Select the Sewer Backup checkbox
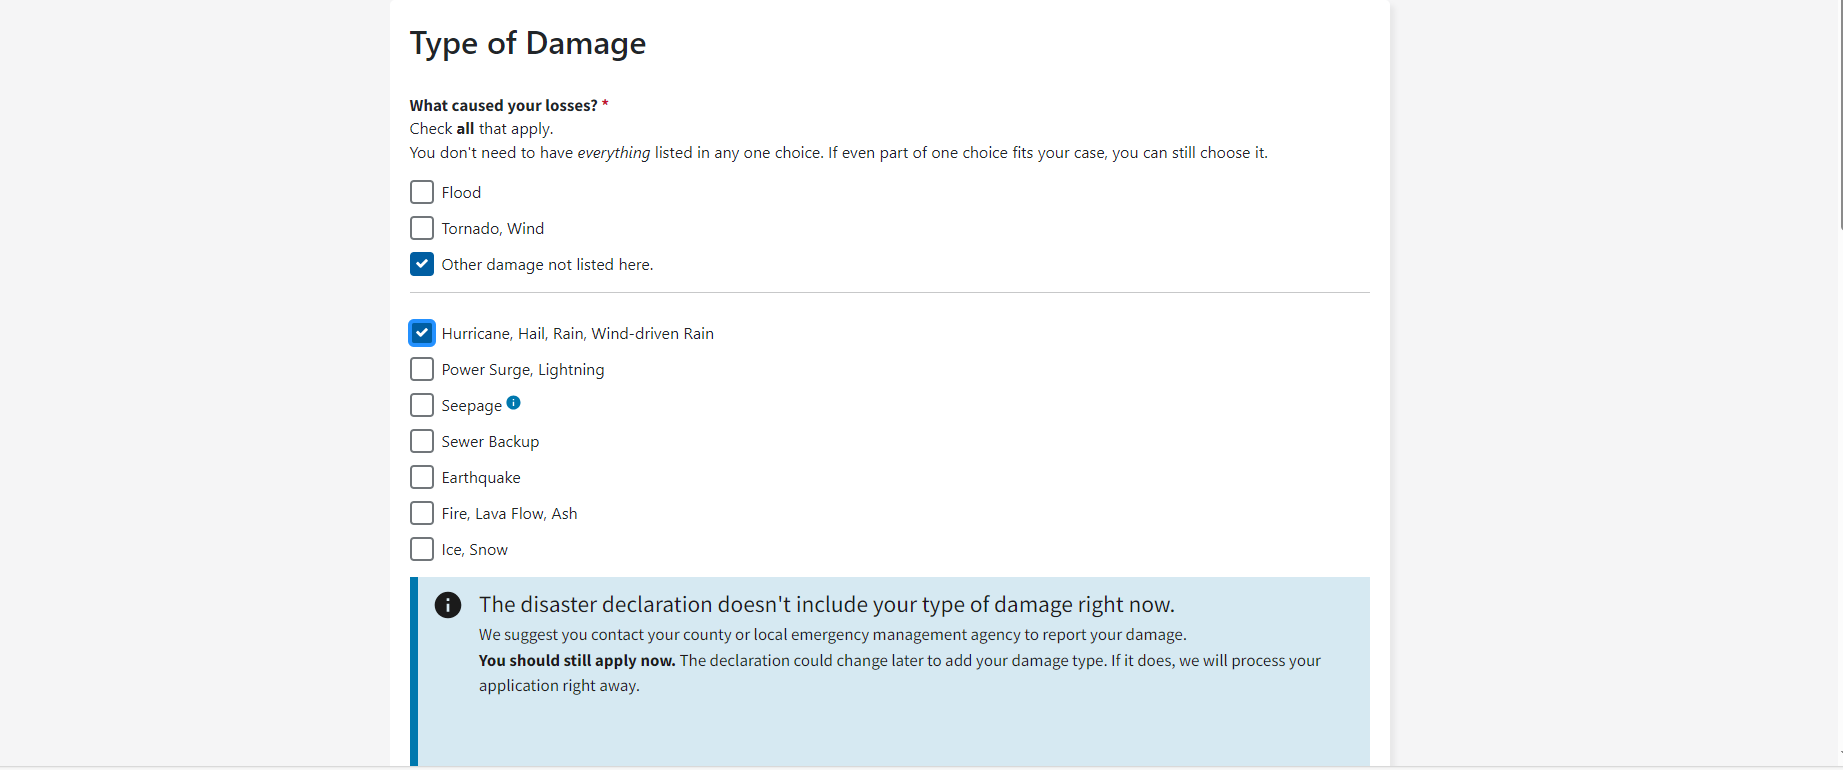 click(x=422, y=441)
